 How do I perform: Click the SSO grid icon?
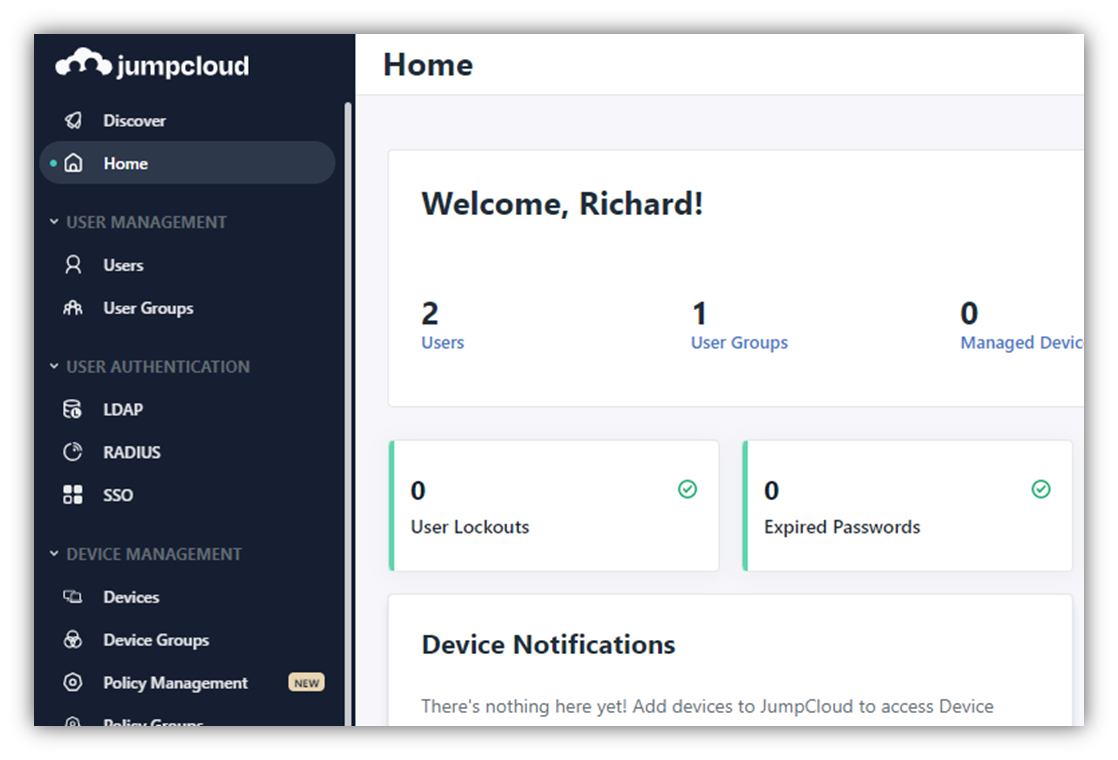point(73,495)
